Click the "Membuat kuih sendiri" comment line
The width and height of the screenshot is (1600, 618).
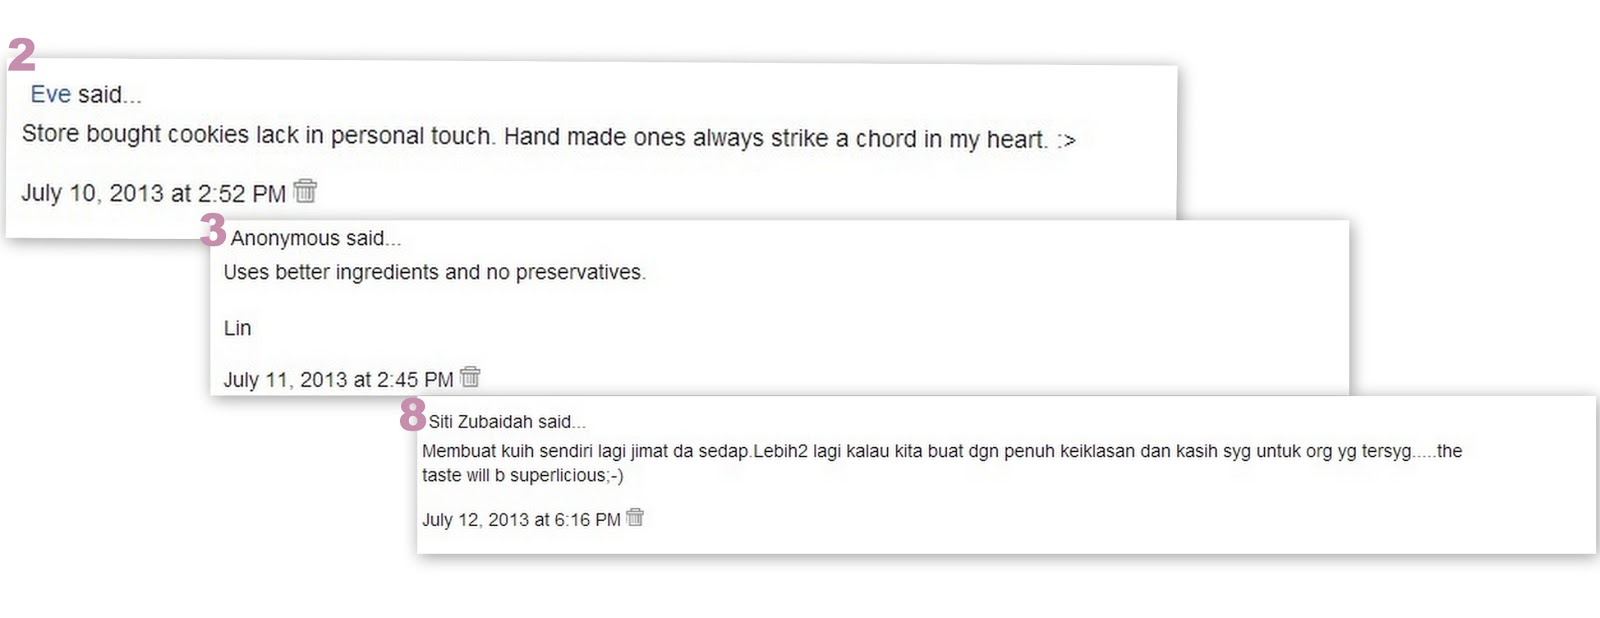pos(941,451)
